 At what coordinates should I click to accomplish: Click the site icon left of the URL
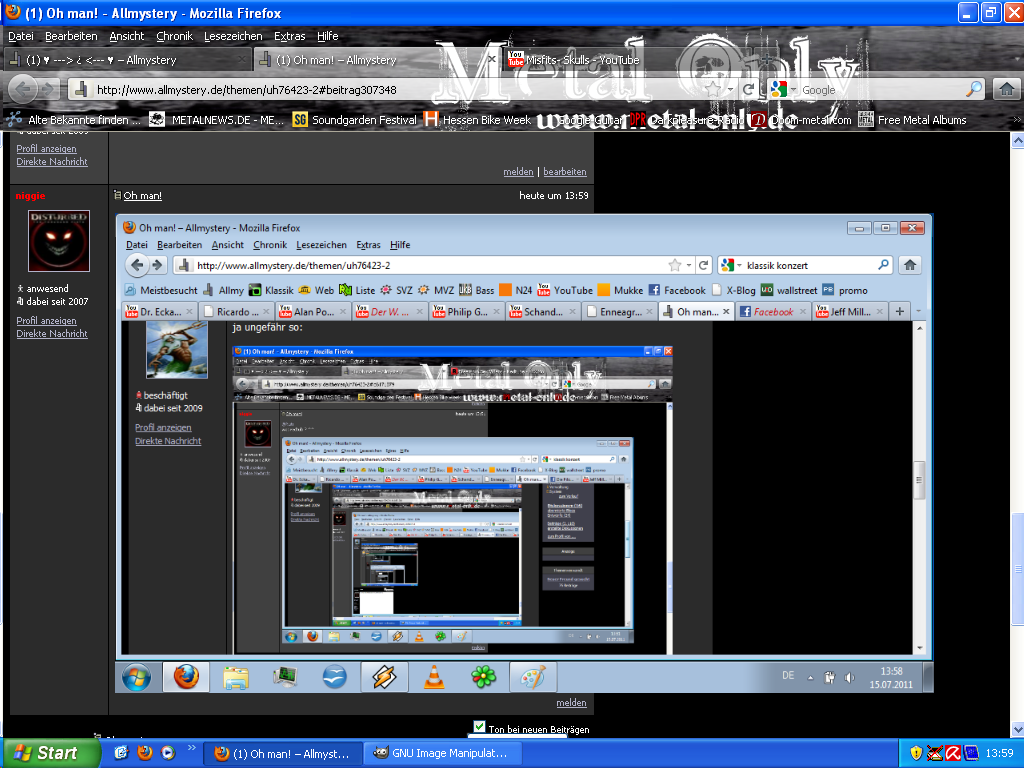click(81, 89)
